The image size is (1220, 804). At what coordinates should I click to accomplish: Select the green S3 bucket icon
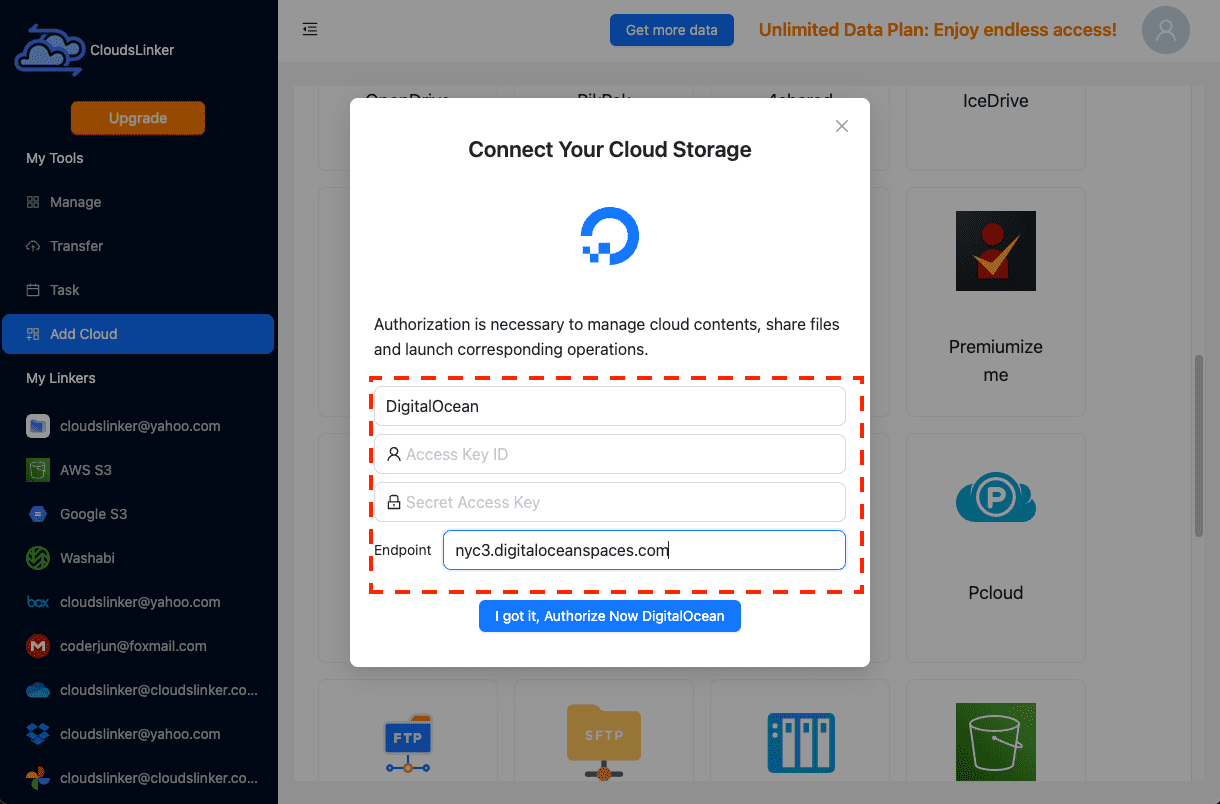tap(996, 743)
